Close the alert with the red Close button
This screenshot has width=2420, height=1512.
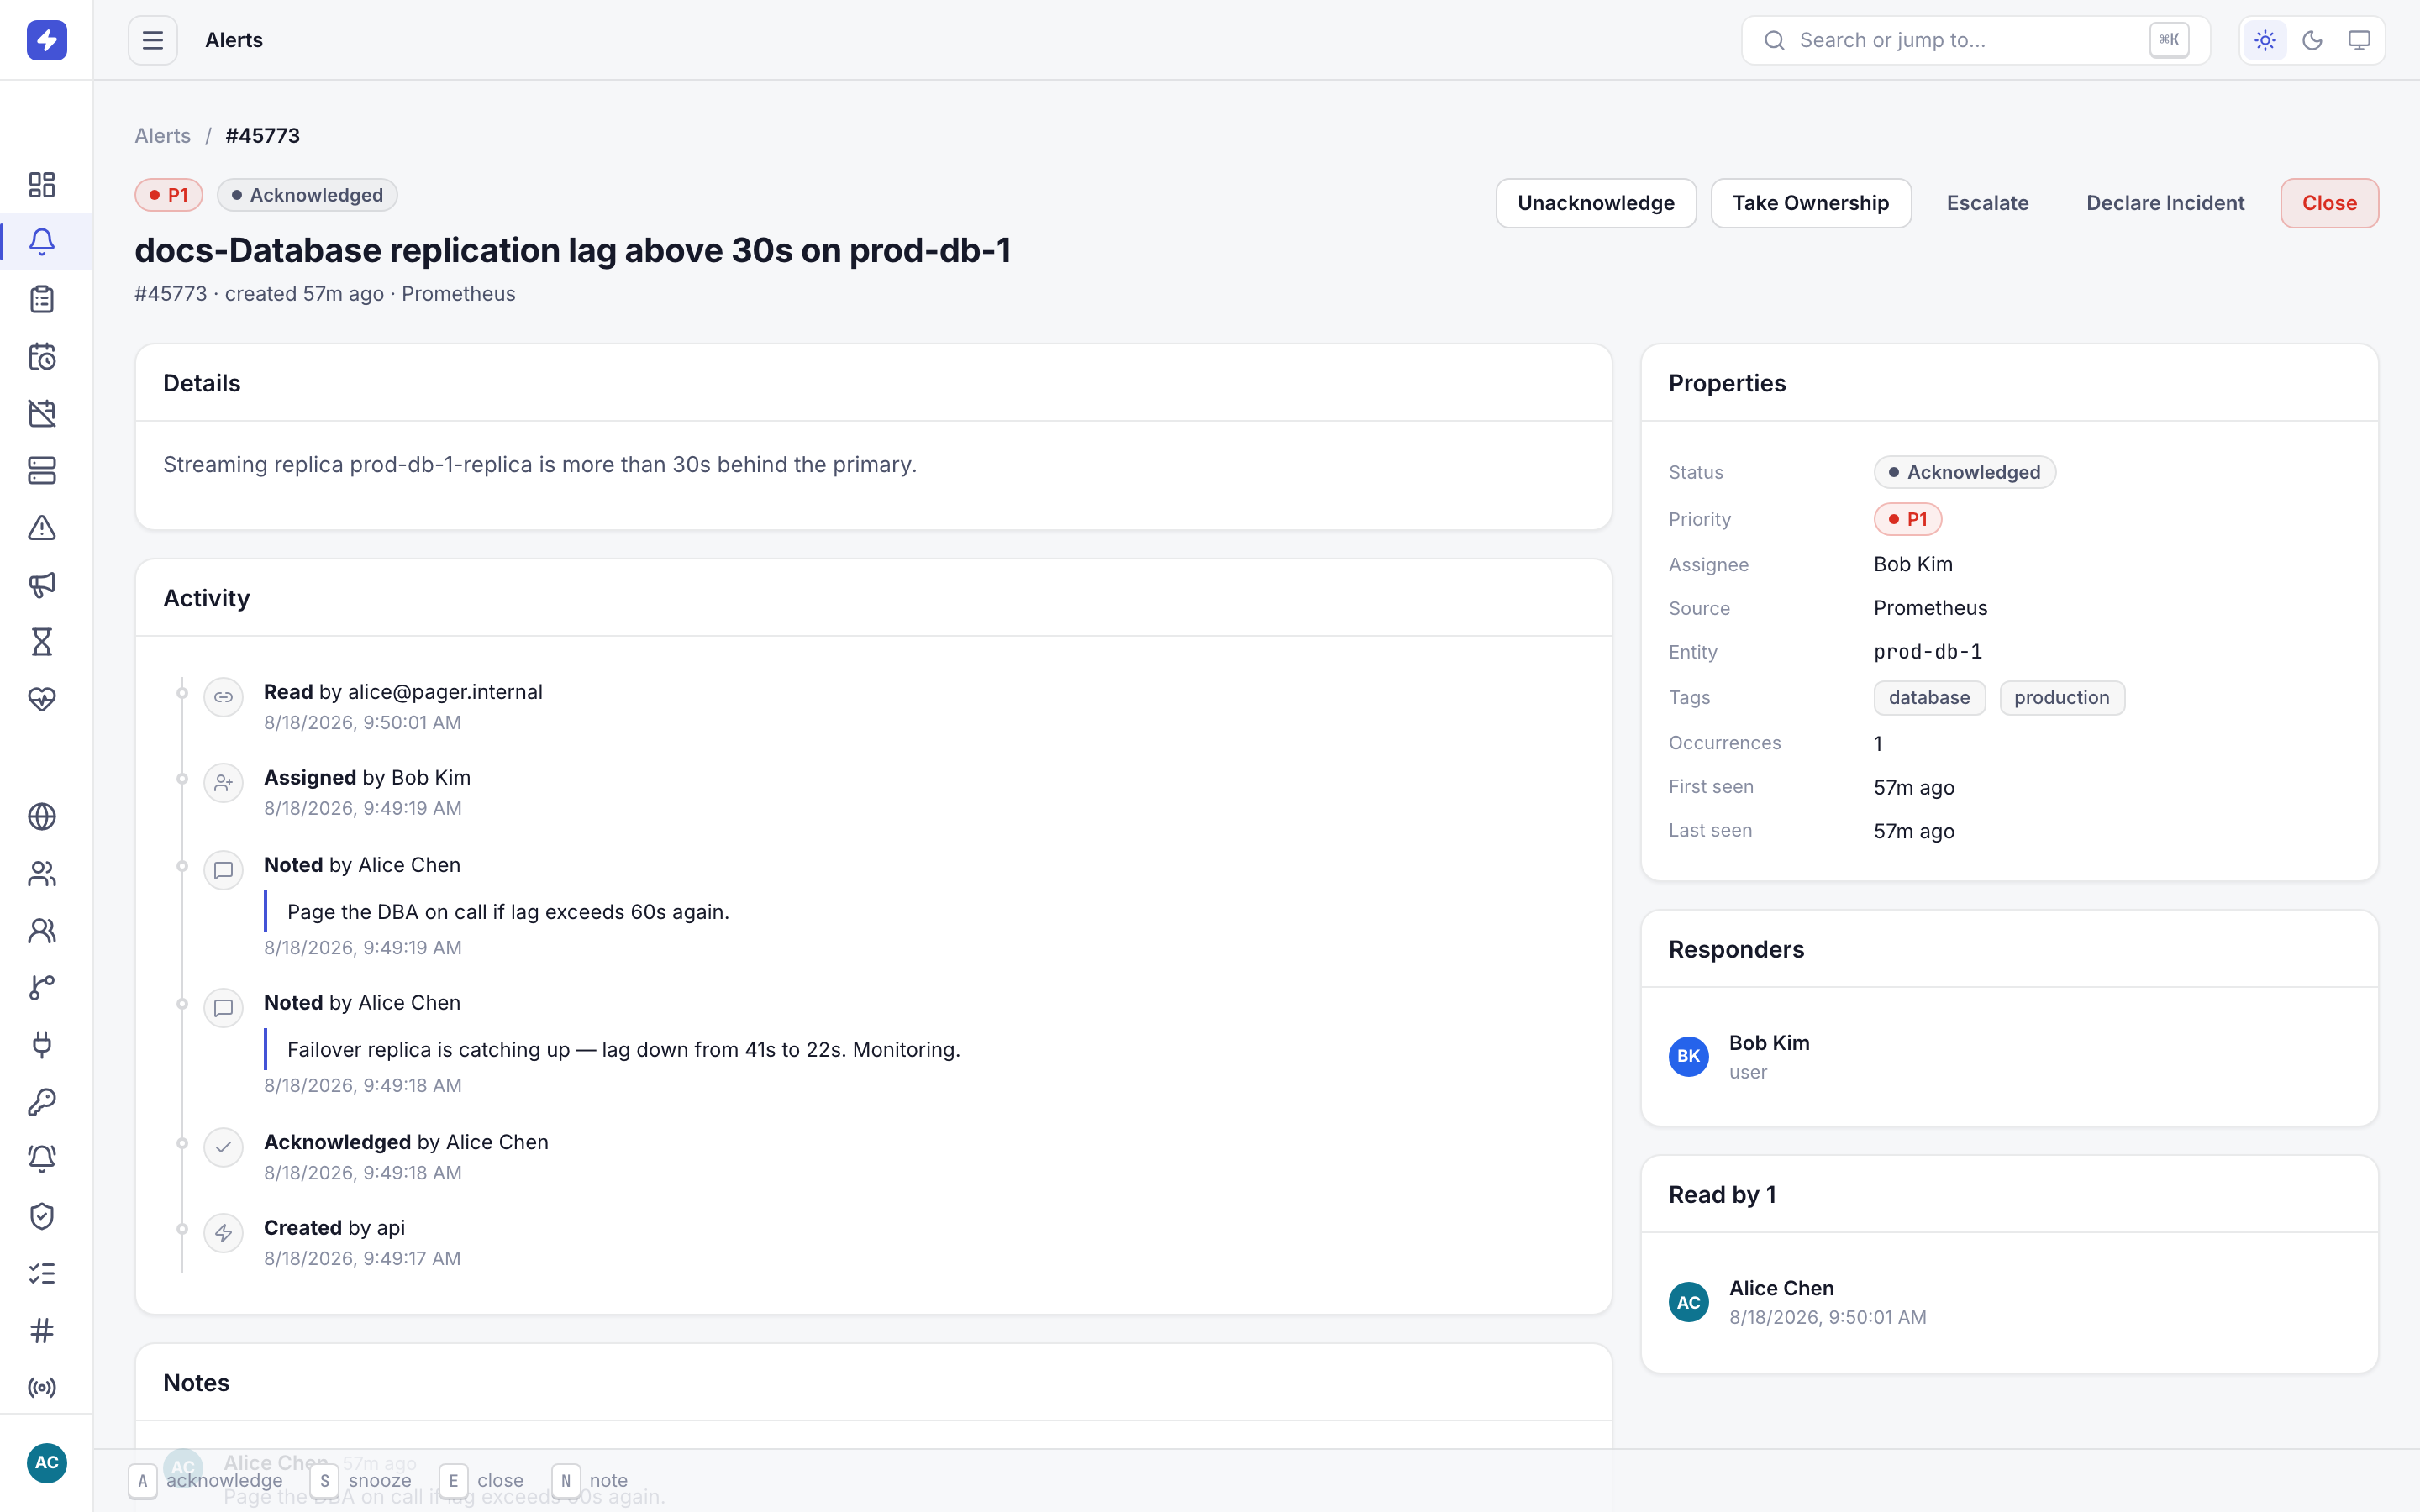coord(2329,203)
